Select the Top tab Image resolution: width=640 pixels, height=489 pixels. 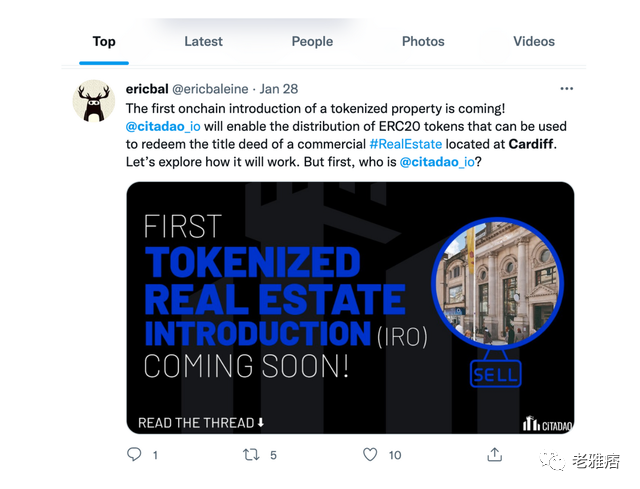pyautogui.click(x=104, y=41)
